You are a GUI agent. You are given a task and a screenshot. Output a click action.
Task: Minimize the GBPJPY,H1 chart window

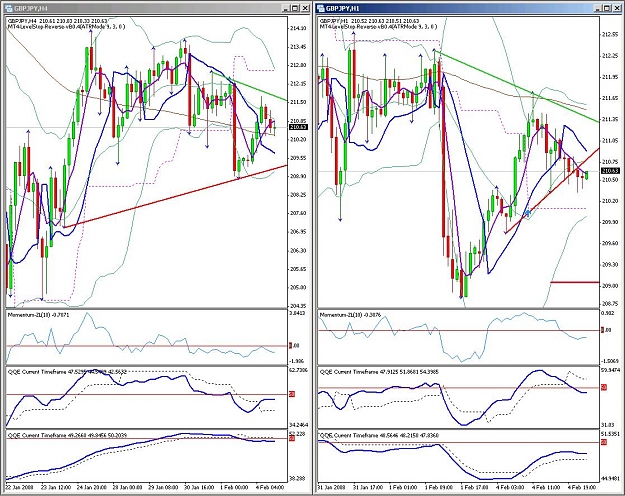(598, 8)
